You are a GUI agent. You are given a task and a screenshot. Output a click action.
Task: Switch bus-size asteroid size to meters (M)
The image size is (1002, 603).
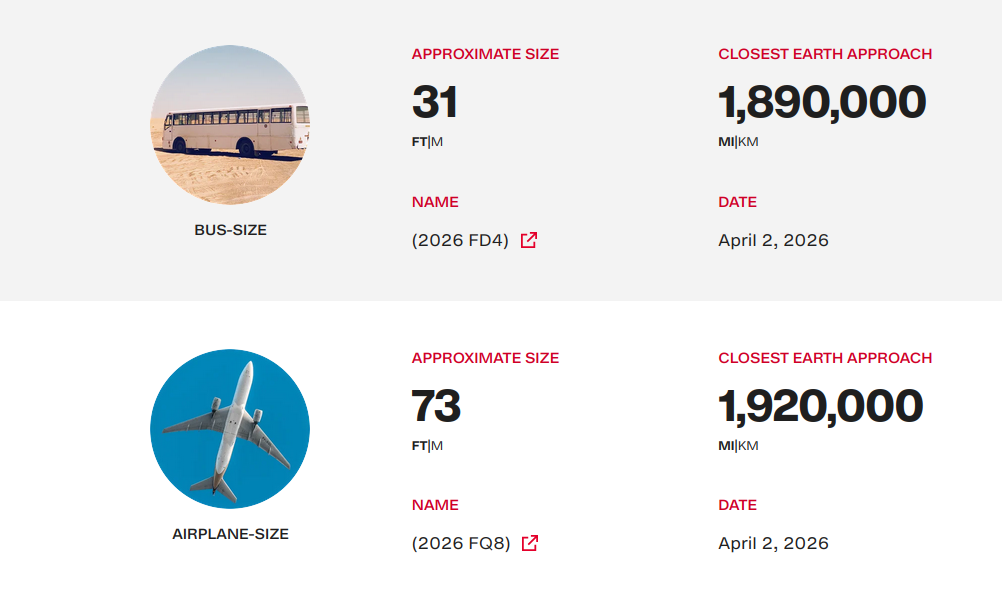point(437,142)
